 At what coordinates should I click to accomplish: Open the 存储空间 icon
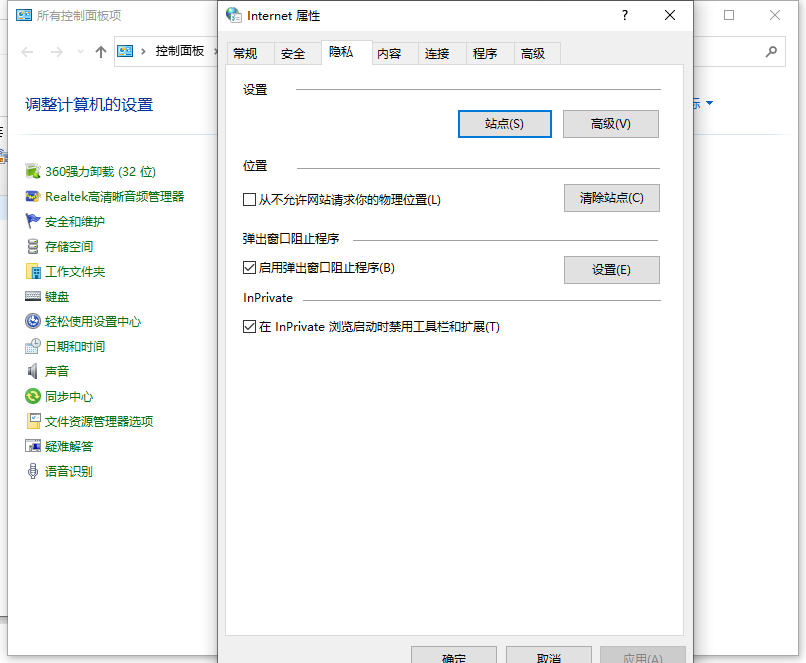point(33,247)
